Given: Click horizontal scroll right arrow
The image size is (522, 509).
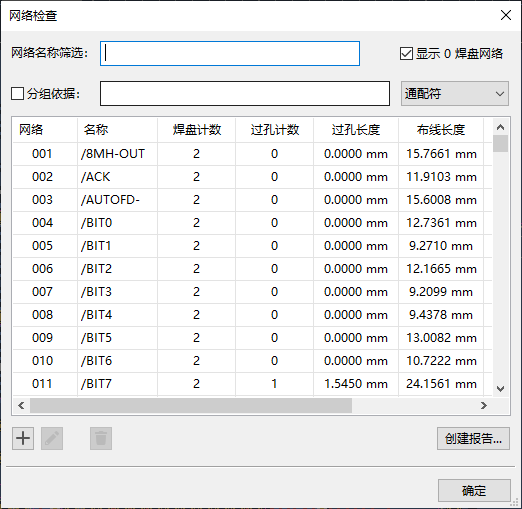Looking at the screenshot, I should [x=484, y=405].
